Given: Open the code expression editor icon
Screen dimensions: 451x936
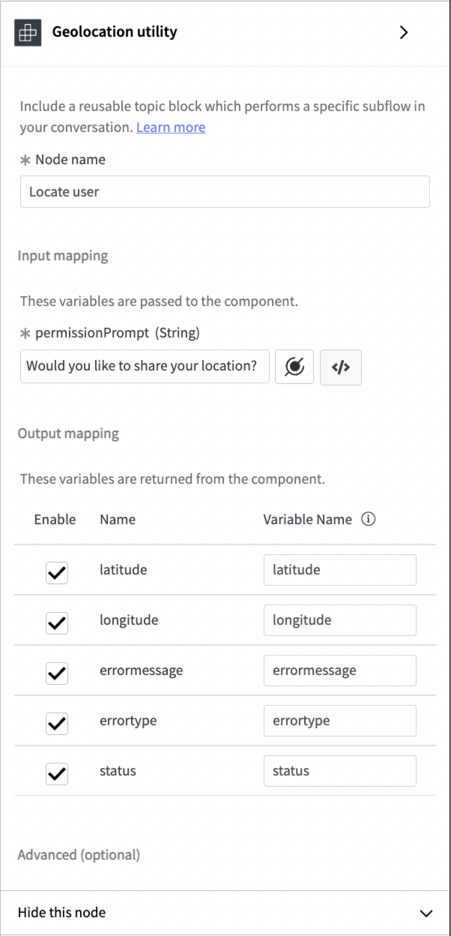Looking at the screenshot, I should tap(341, 367).
